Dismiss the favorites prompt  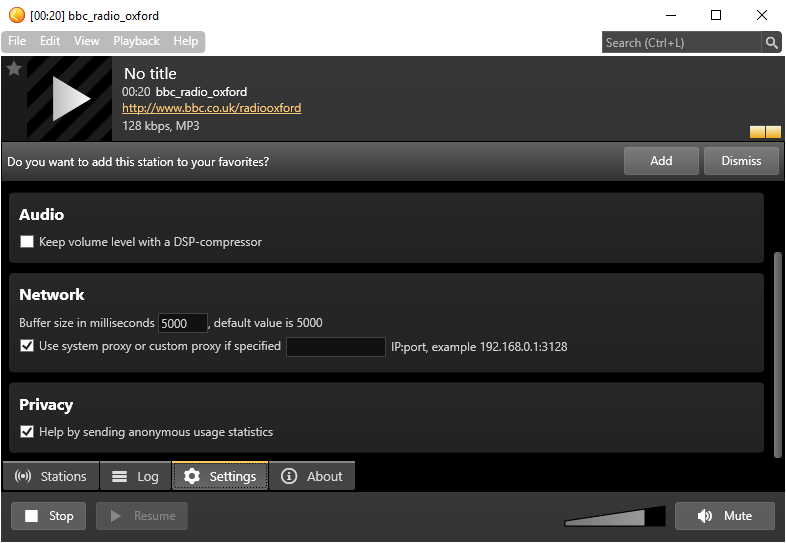(741, 161)
